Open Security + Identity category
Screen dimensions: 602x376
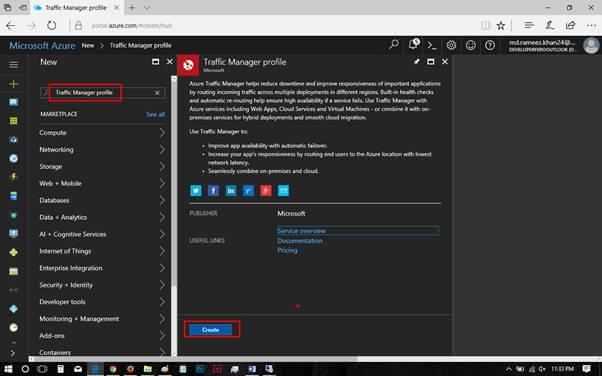pyautogui.click(x=102, y=285)
